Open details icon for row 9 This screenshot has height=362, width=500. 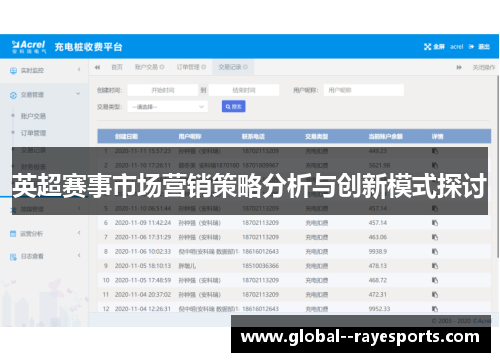click(x=435, y=266)
